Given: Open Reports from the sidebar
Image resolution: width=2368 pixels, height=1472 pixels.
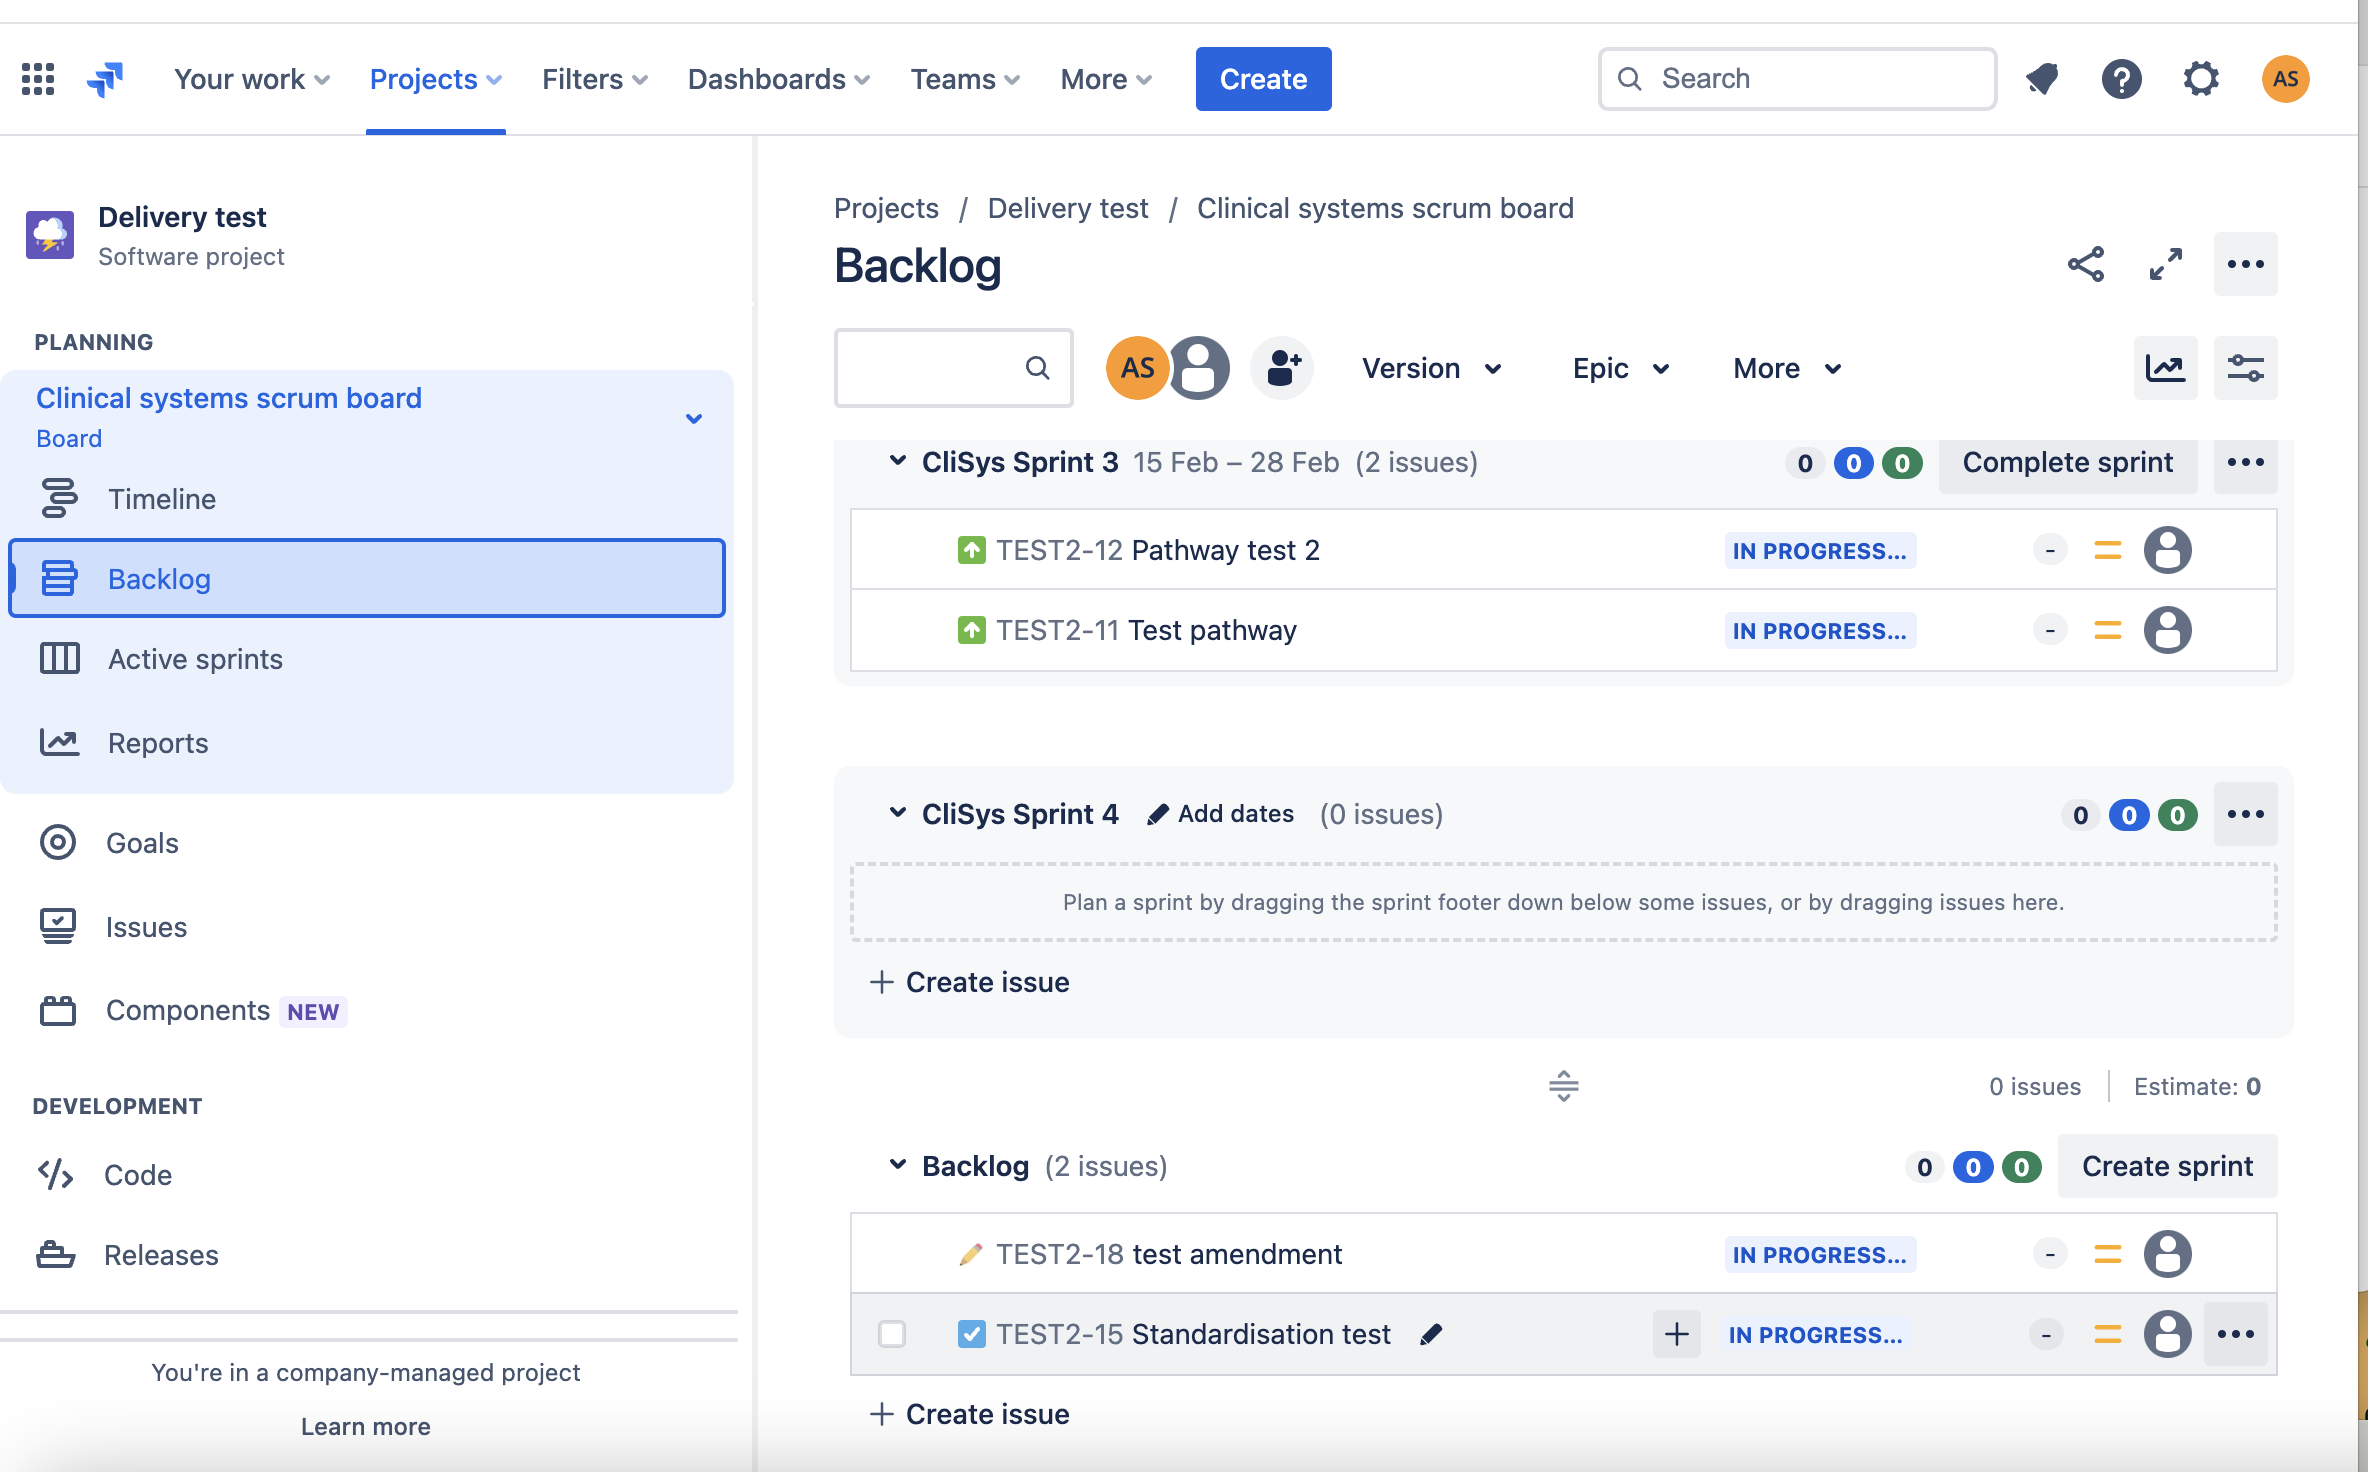Looking at the screenshot, I should (x=366, y=743).
